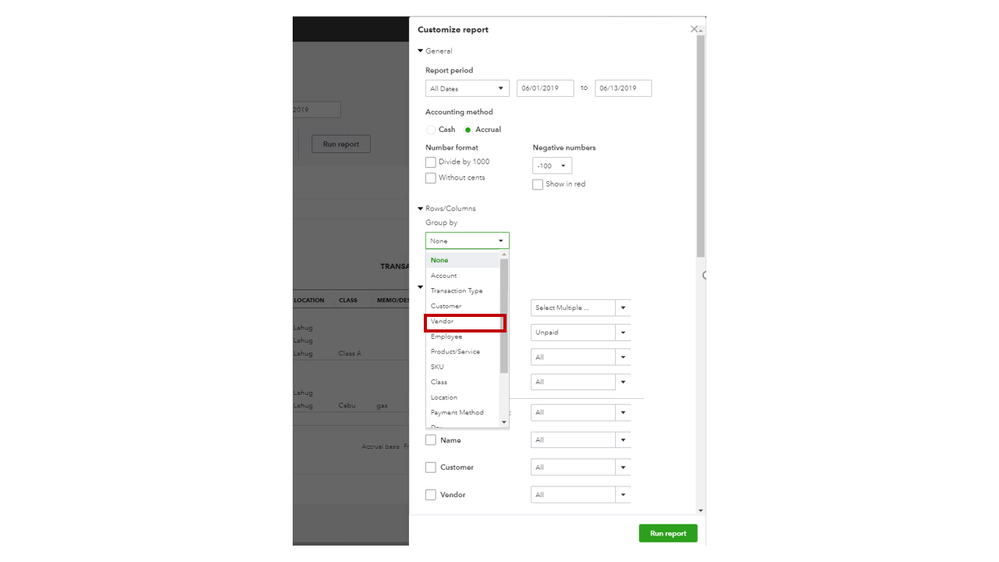
Task: Click the end date field 06/13/2019
Action: (623, 89)
